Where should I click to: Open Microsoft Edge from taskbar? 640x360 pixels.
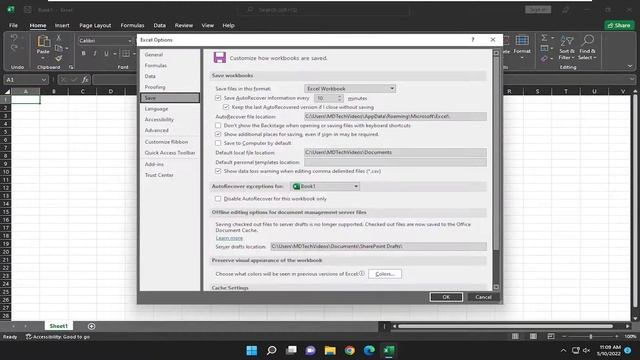point(369,350)
